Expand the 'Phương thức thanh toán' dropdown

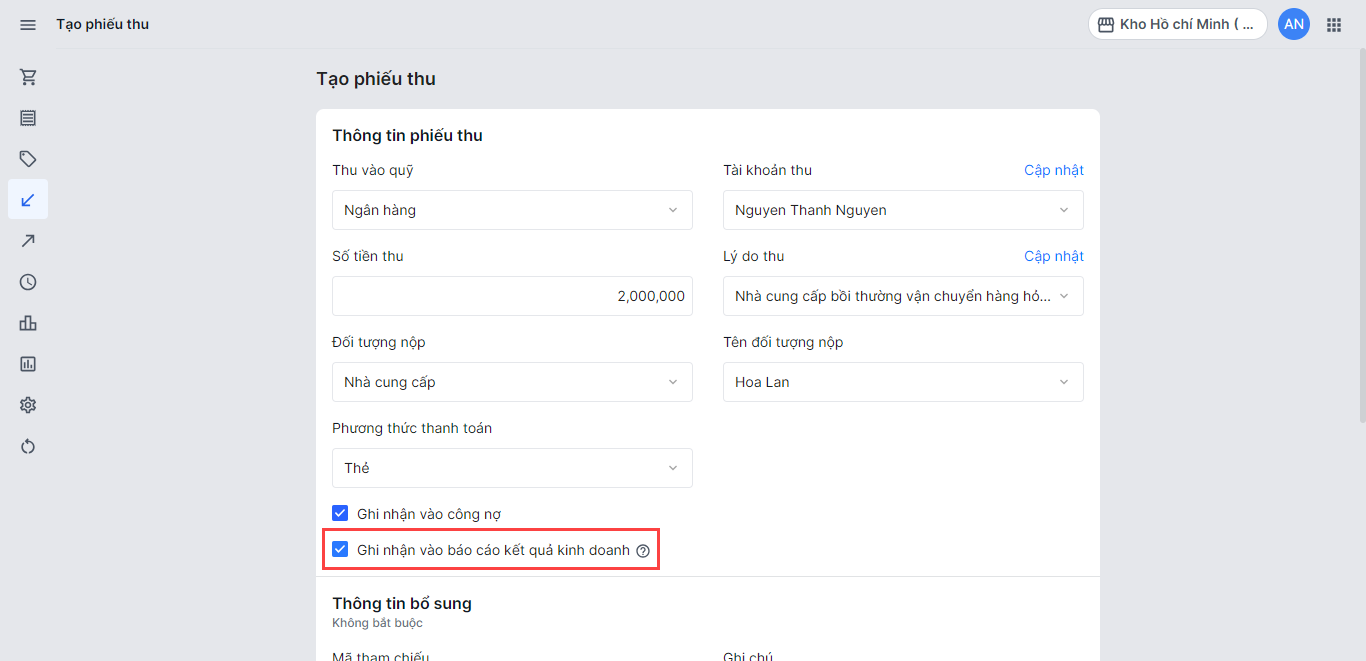click(x=512, y=468)
